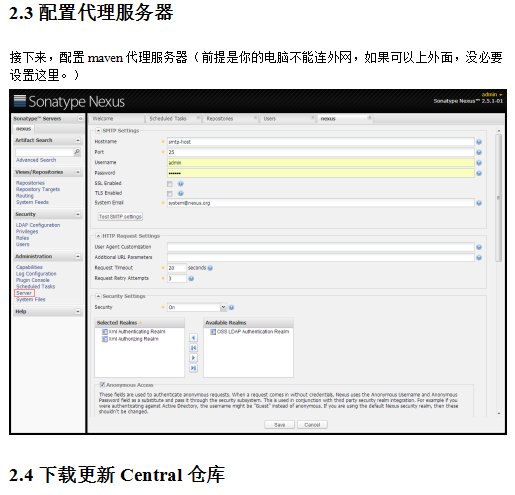Switch to the Scheduled Tasks tab

coord(168,118)
